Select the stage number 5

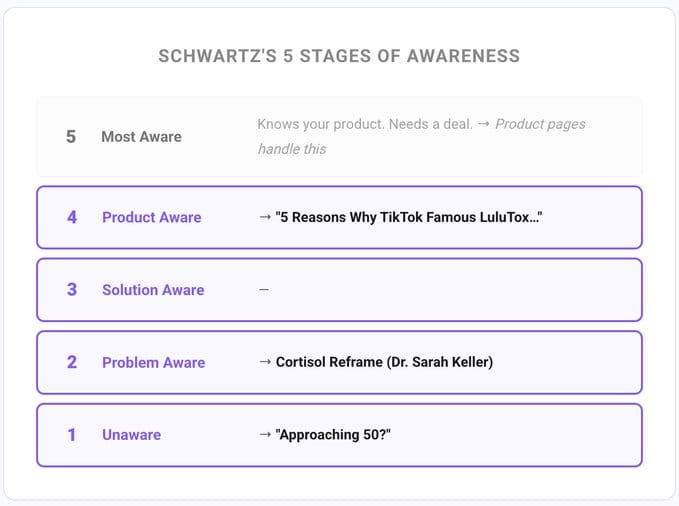coord(70,137)
